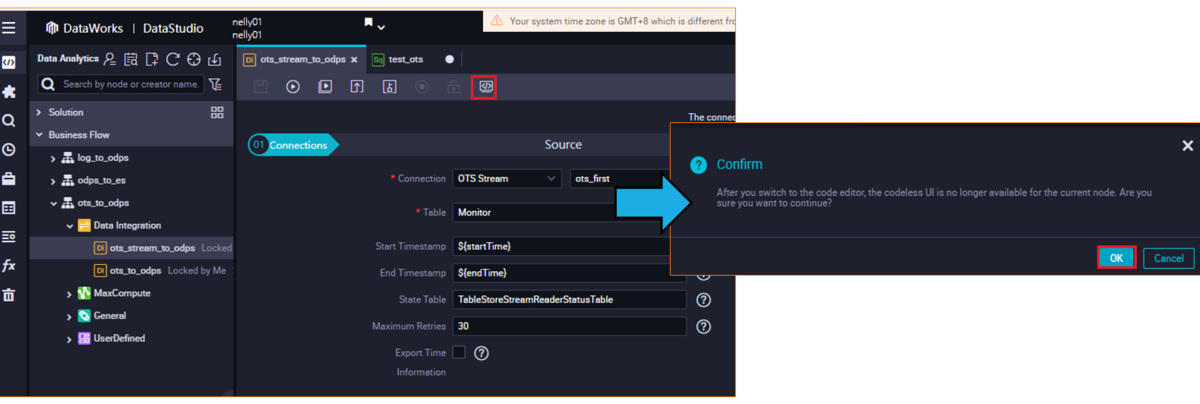The height and width of the screenshot is (404, 1200).
Task: Open Data Analytics code view in left rail
Action: (9, 62)
